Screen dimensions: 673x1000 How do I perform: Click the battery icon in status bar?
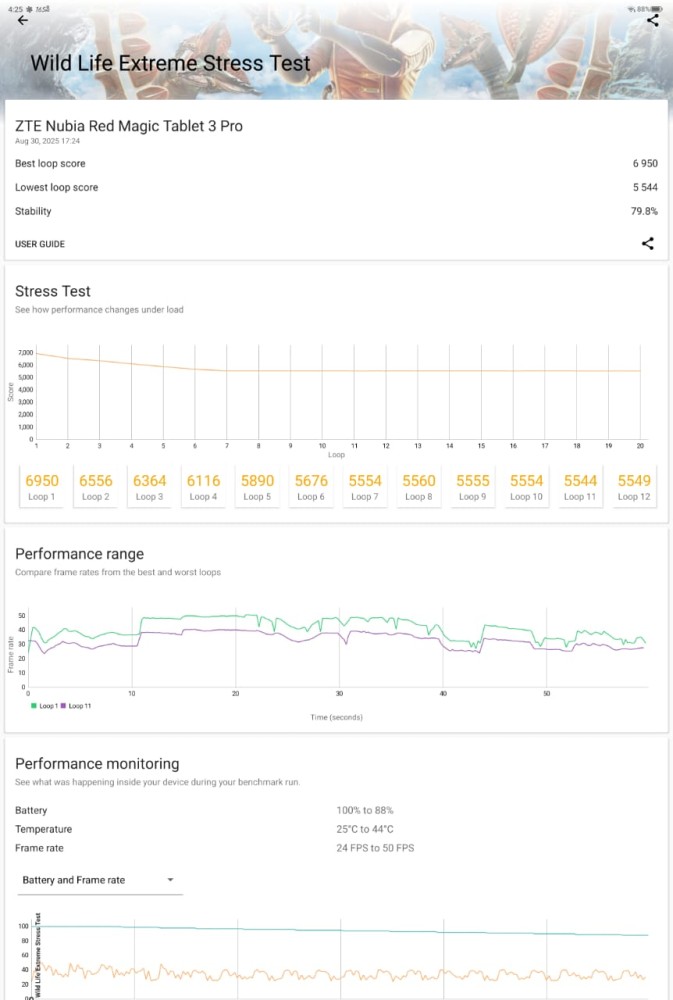point(656,9)
